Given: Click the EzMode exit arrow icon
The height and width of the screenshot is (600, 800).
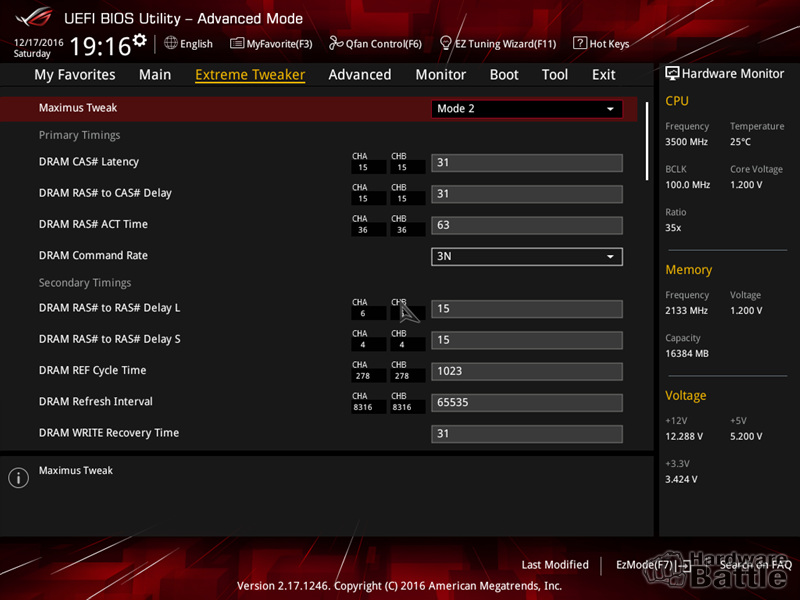Looking at the screenshot, I should (685, 565).
